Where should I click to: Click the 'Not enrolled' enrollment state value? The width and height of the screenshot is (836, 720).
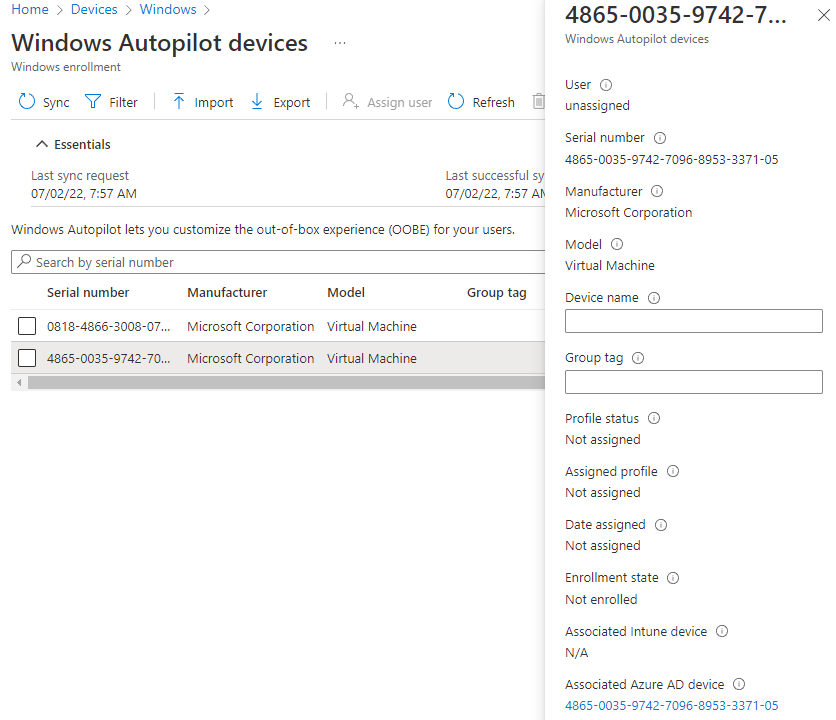(x=601, y=599)
